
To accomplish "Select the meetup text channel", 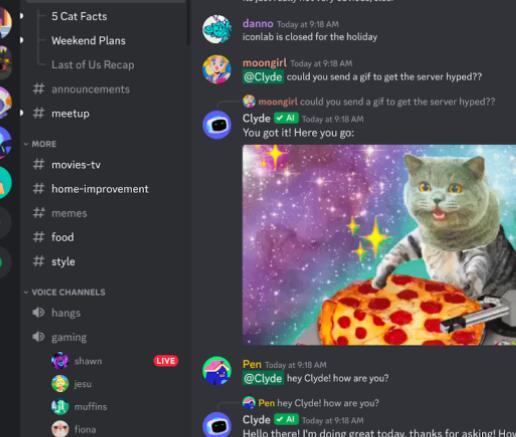I will 70,114.
